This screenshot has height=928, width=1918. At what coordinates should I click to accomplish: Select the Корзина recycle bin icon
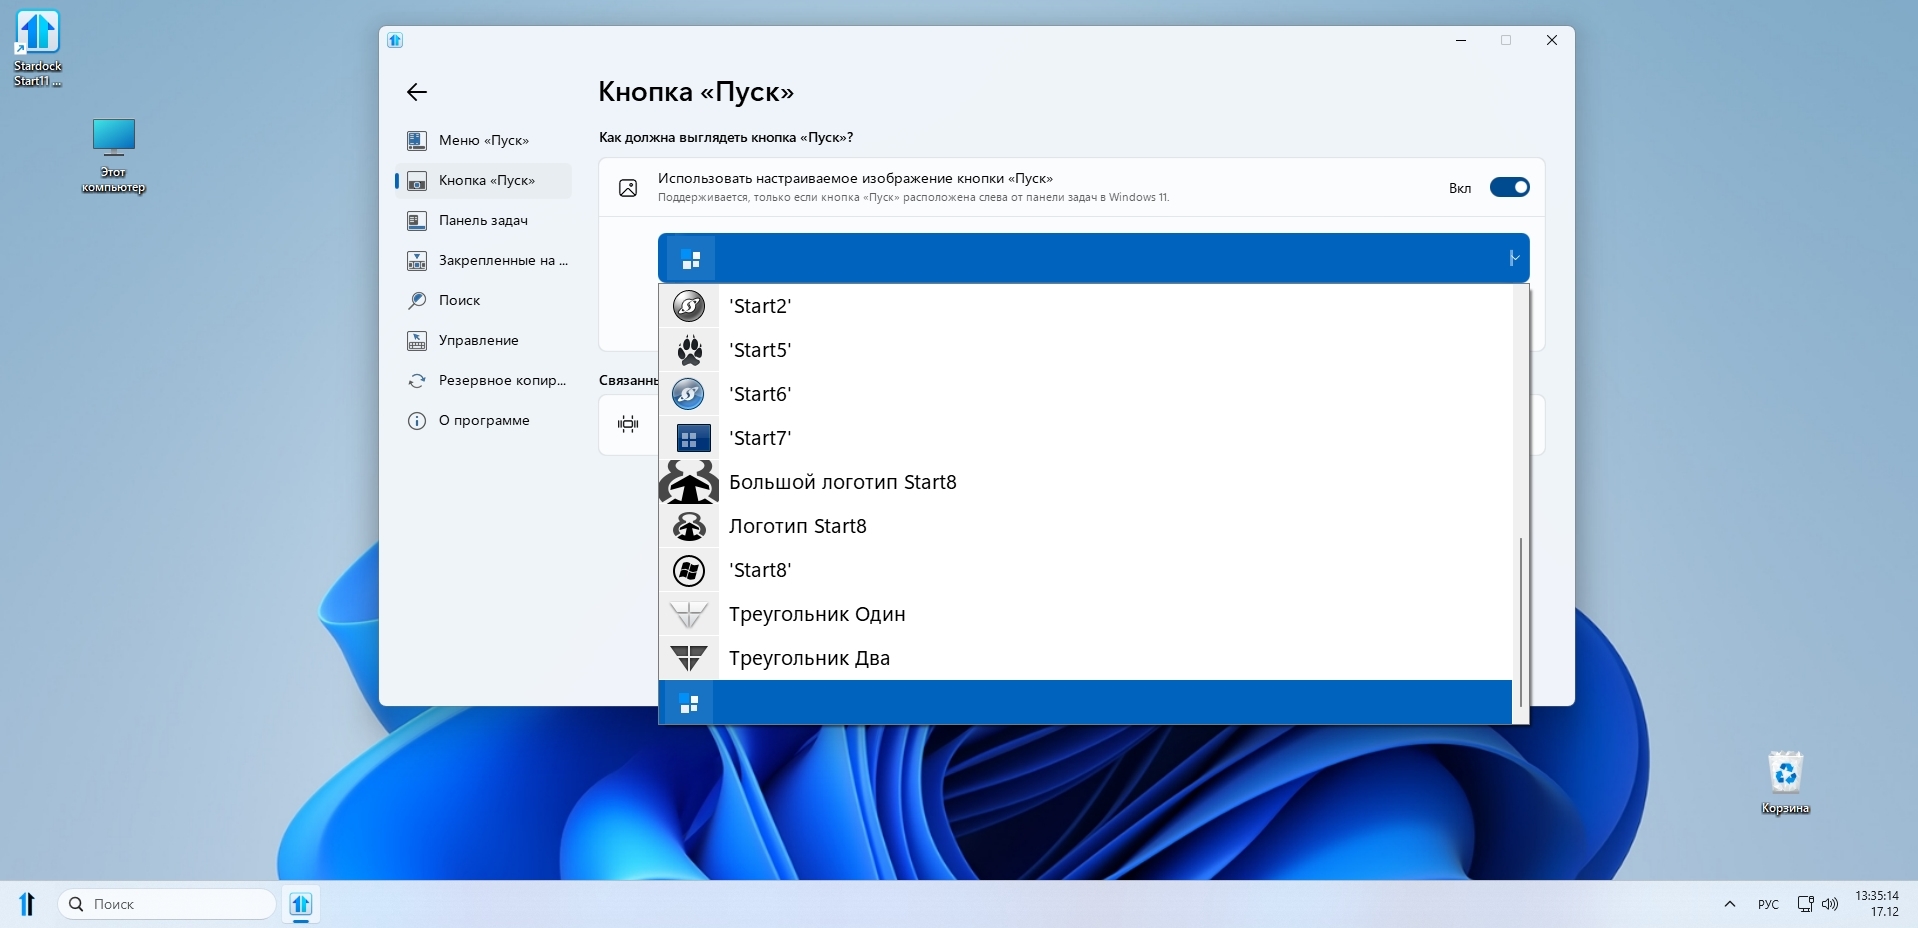coord(1785,782)
